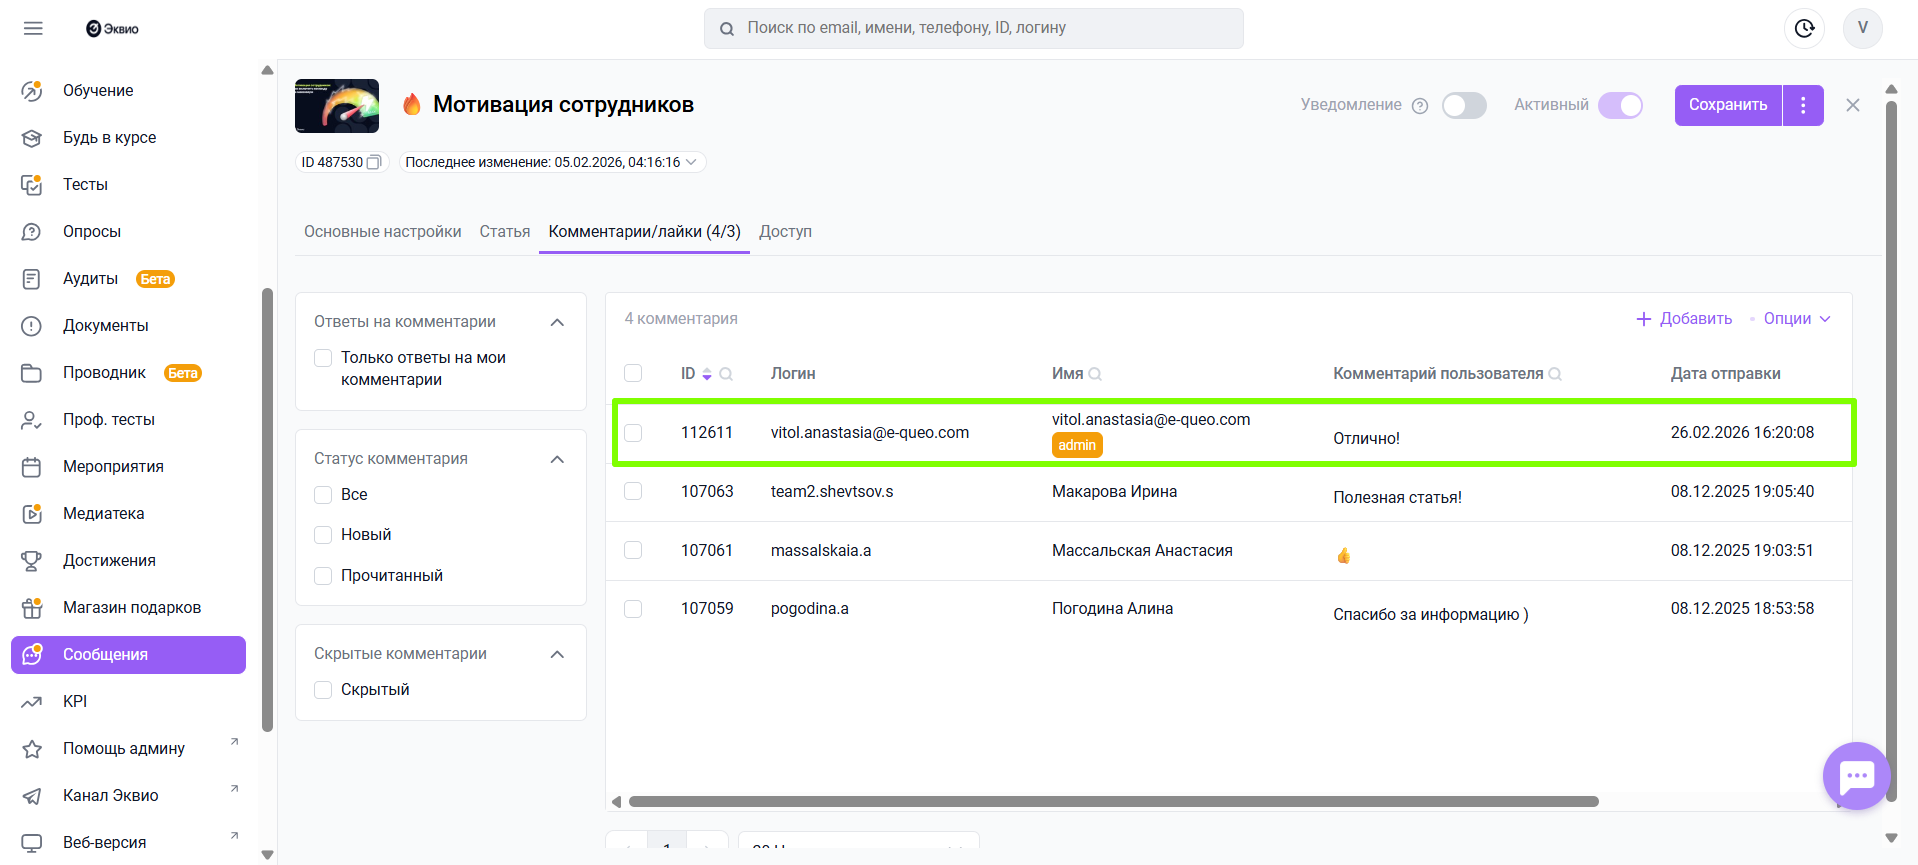Open the hamburger menu icon

(x=33, y=28)
